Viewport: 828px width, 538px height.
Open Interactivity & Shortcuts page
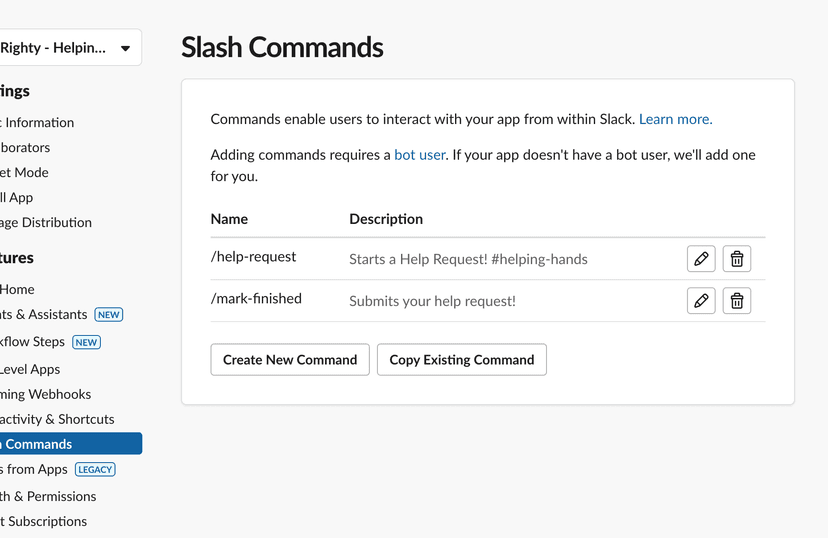pyautogui.click(x=57, y=419)
